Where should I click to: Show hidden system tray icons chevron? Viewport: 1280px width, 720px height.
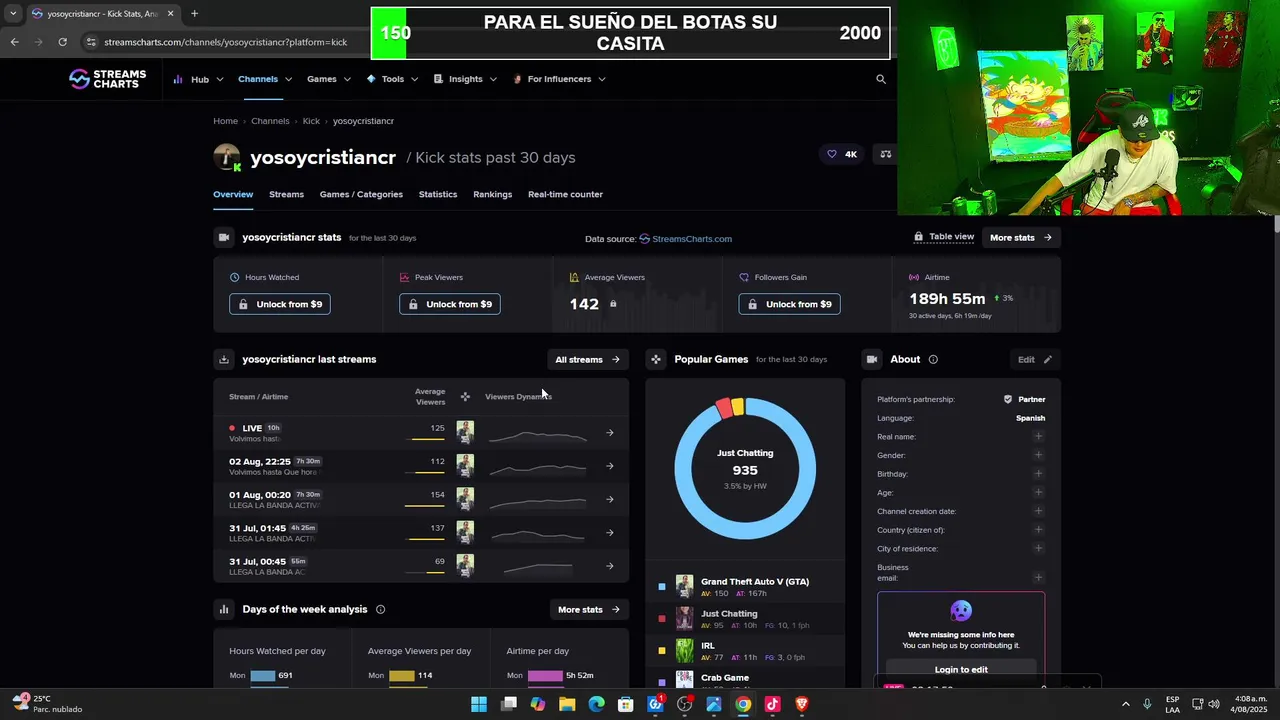pyautogui.click(x=1125, y=704)
